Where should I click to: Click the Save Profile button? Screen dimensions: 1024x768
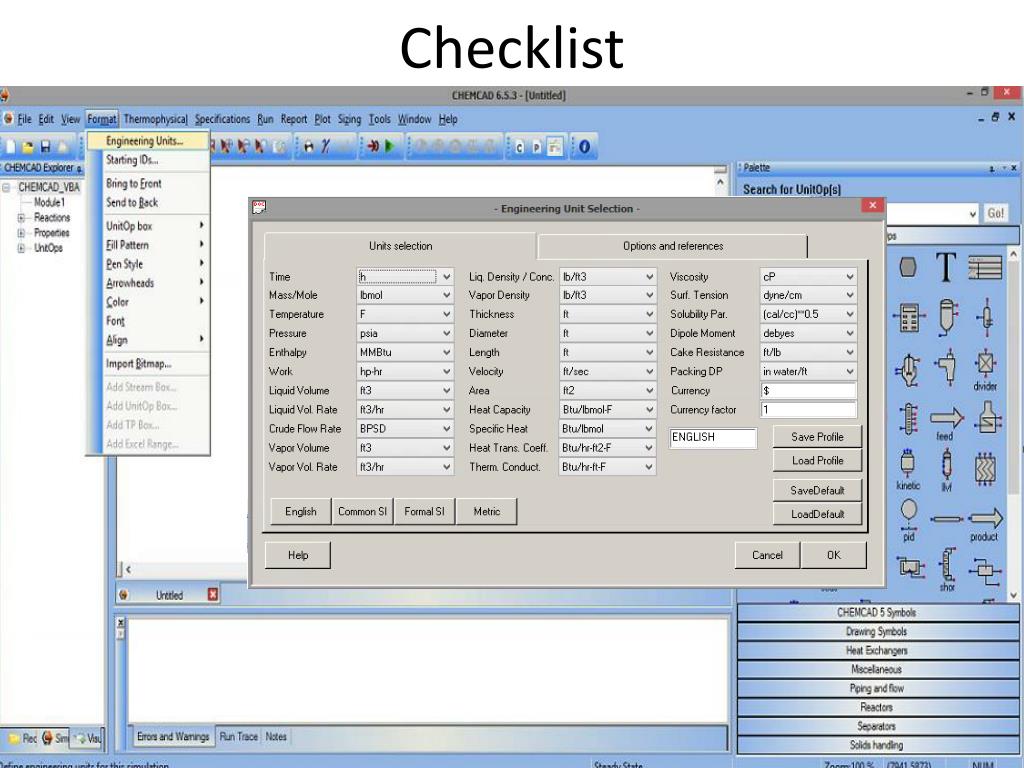pos(817,437)
